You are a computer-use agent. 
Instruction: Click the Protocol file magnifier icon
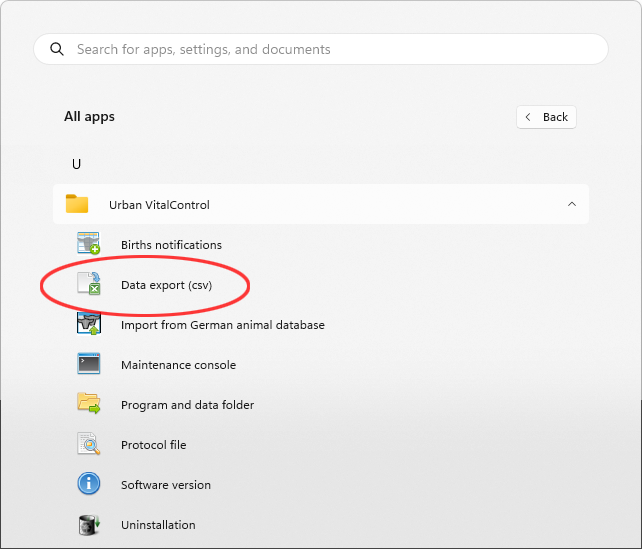pyautogui.click(x=89, y=445)
